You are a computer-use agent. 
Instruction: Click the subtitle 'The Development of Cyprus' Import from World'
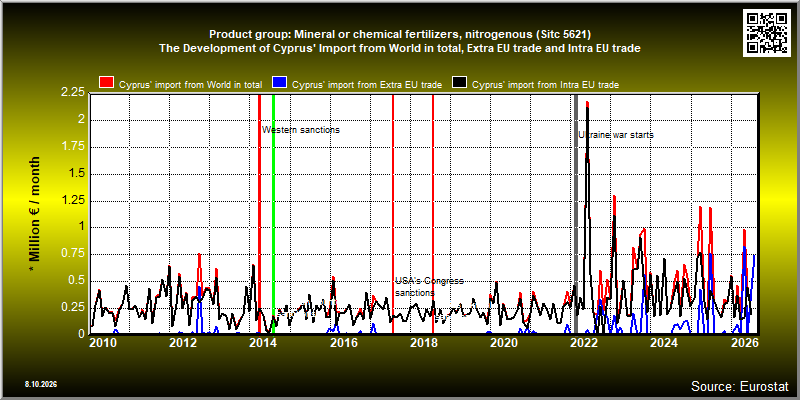(x=400, y=48)
